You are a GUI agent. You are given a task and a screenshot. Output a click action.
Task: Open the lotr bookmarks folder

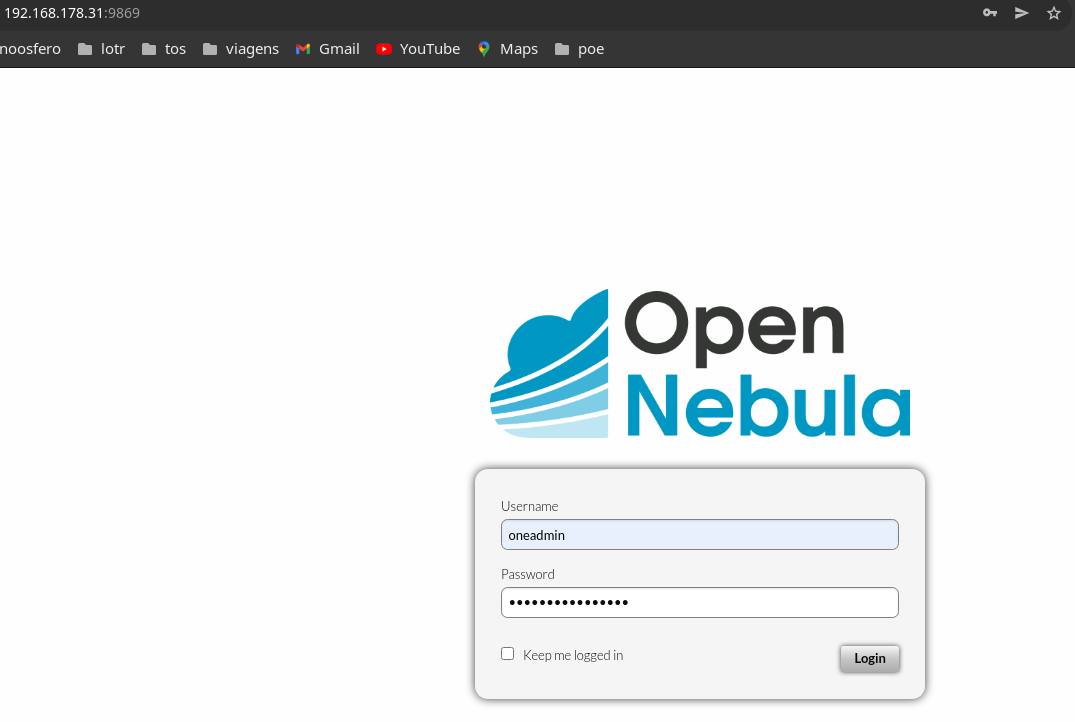tap(101, 49)
